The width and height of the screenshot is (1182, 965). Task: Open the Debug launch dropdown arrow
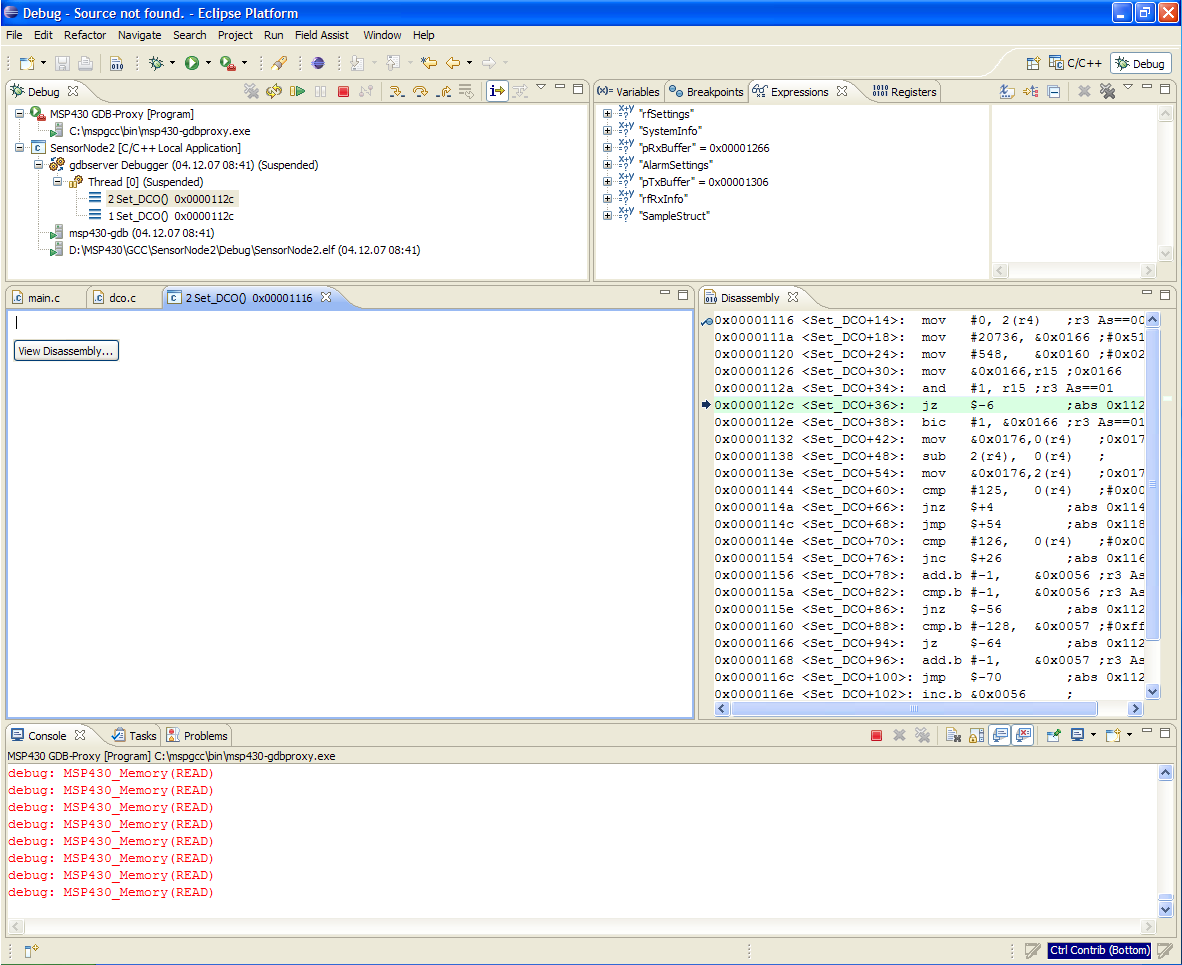172,63
